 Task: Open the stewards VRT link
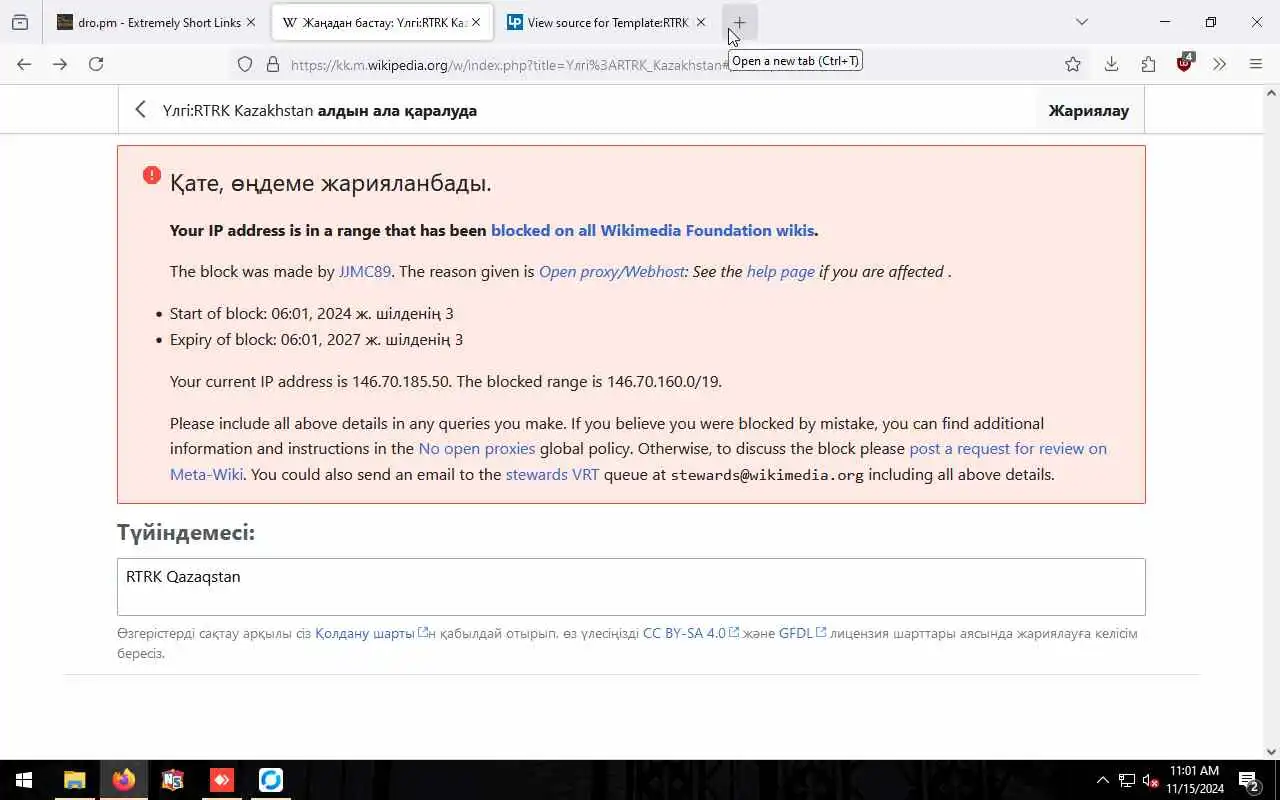coord(552,474)
